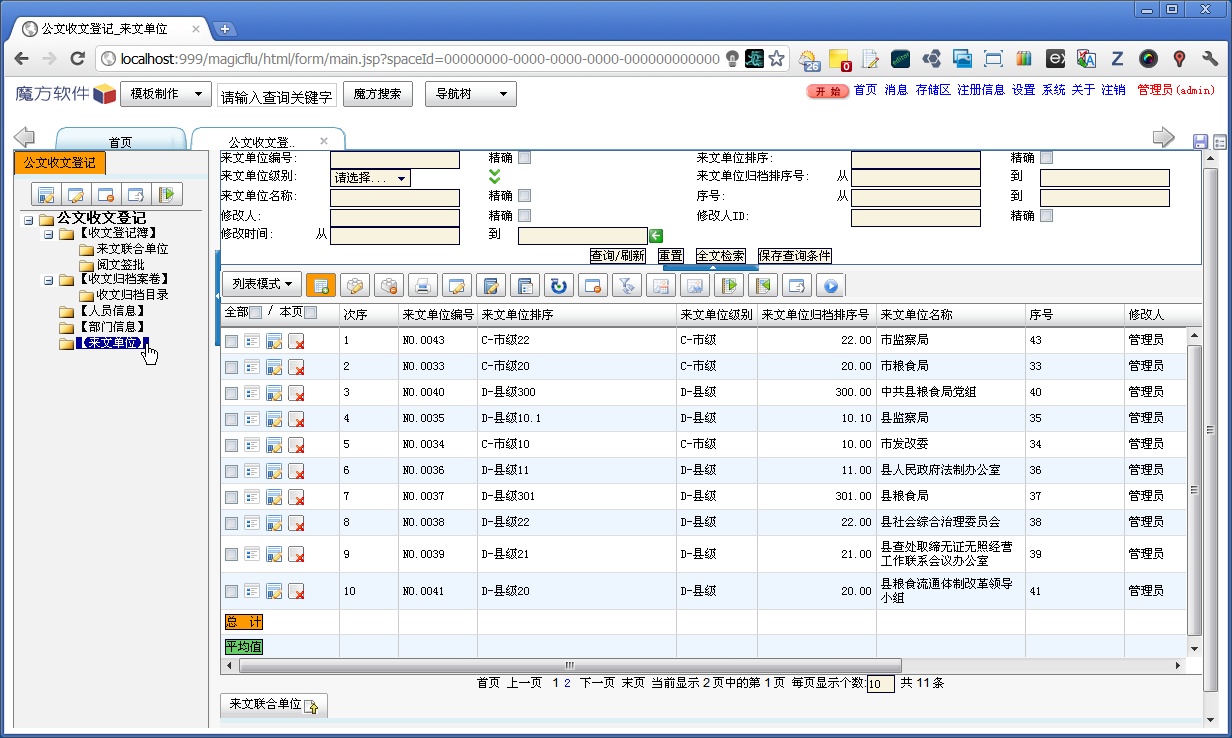The height and width of the screenshot is (738, 1232).
Task: Check the 全部 select-all checkbox
Action: pyautogui.click(x=256, y=313)
